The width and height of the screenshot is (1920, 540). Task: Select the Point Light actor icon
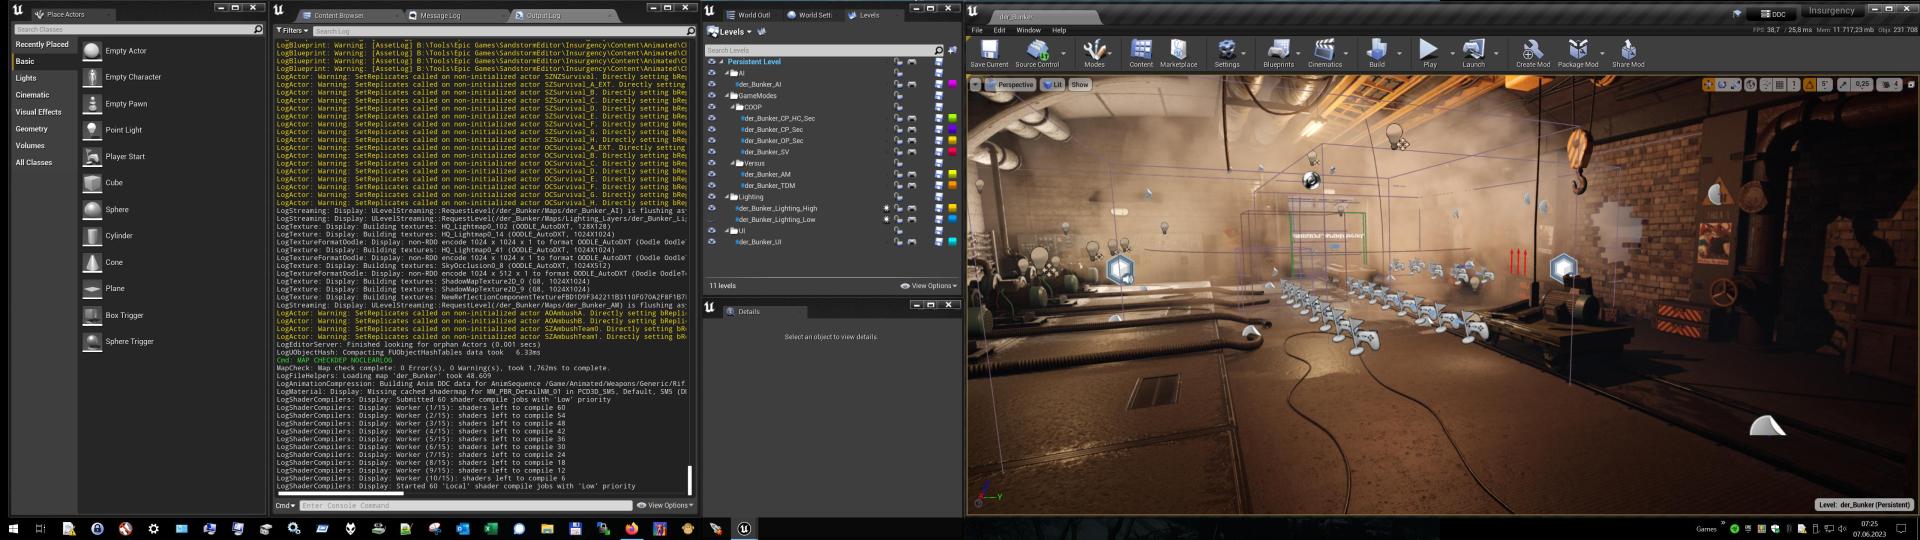[92, 130]
